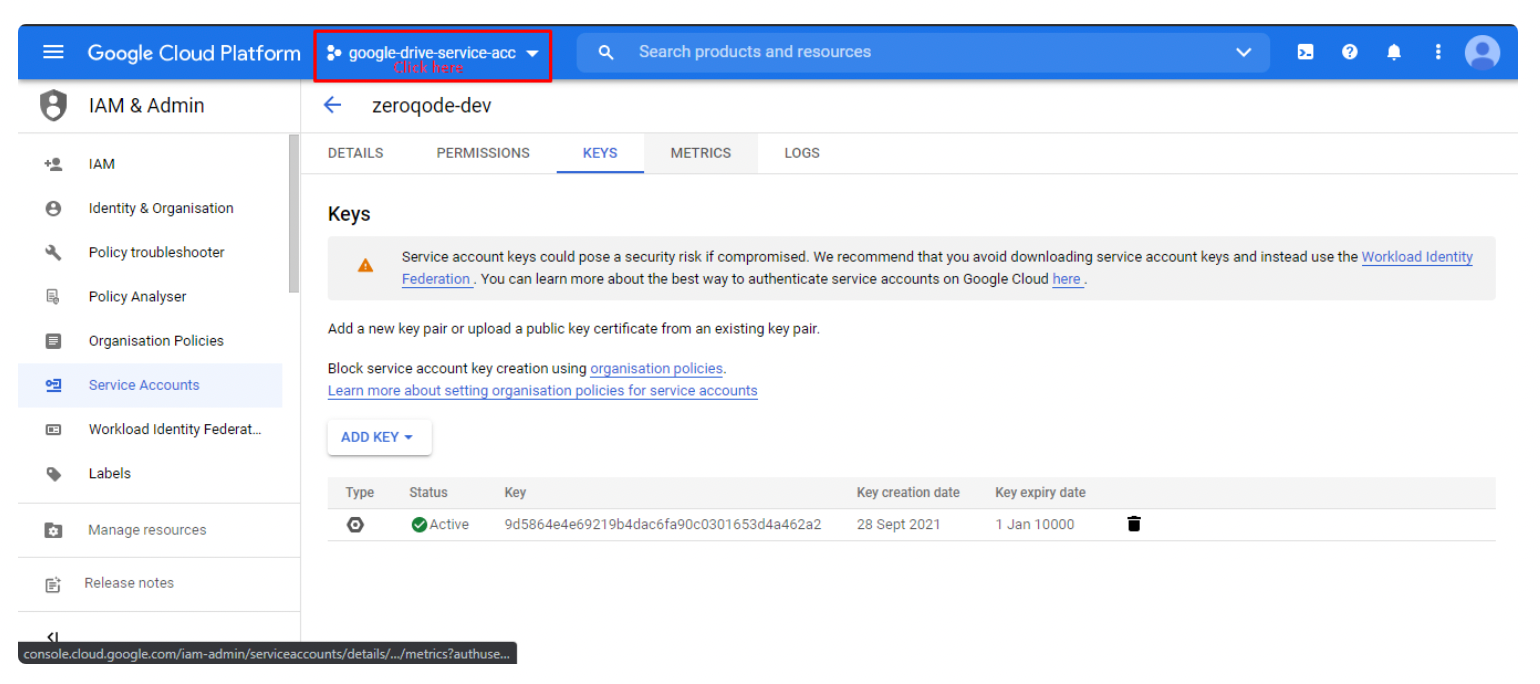The width and height of the screenshot is (1540, 684).
Task: Click the '28 Sept 2021' creation date
Action: (898, 524)
